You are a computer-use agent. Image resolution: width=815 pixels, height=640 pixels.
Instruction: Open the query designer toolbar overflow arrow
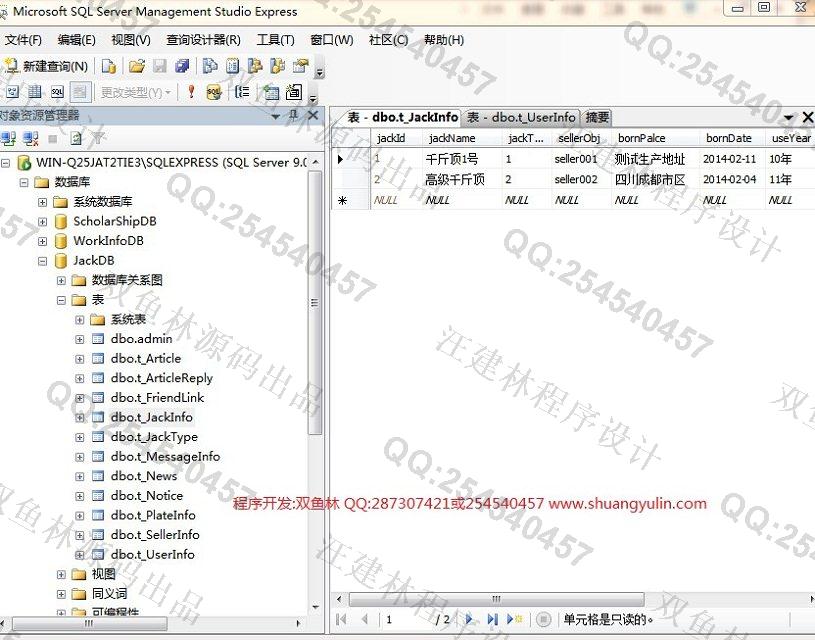coord(313,98)
